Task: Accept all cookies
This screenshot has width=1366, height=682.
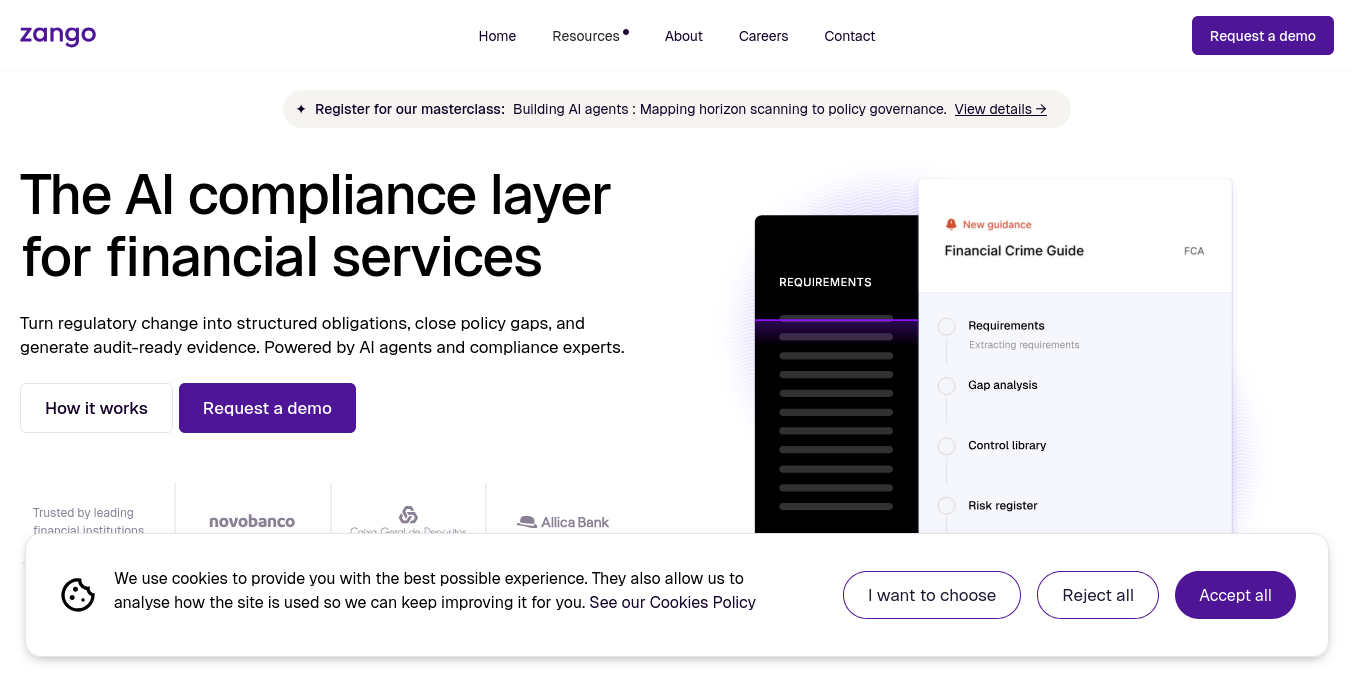Action: click(x=1235, y=595)
